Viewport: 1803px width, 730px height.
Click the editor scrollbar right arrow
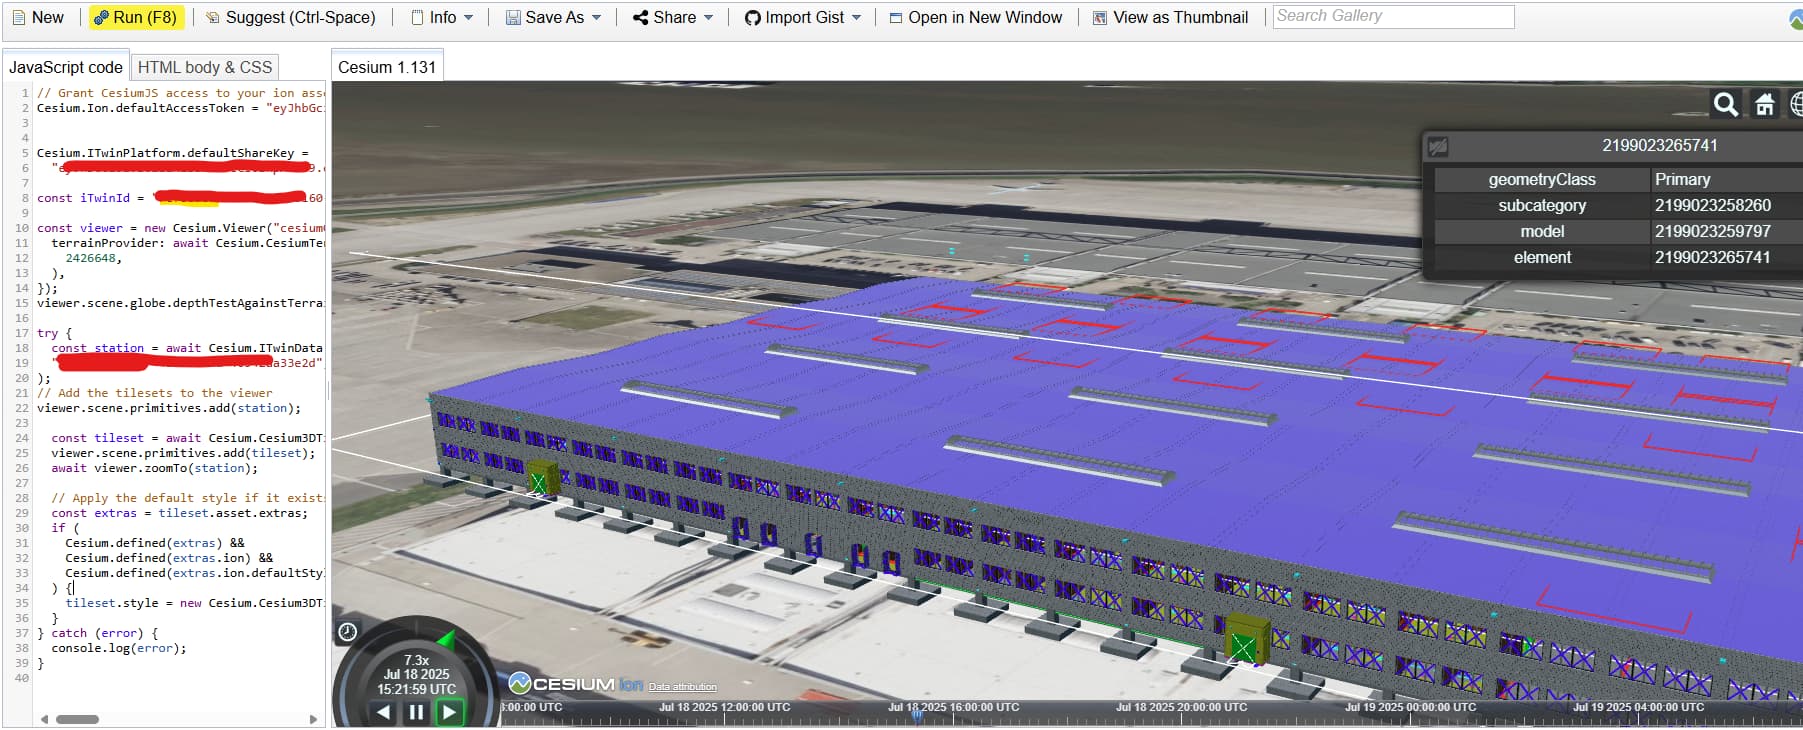pyautogui.click(x=313, y=719)
